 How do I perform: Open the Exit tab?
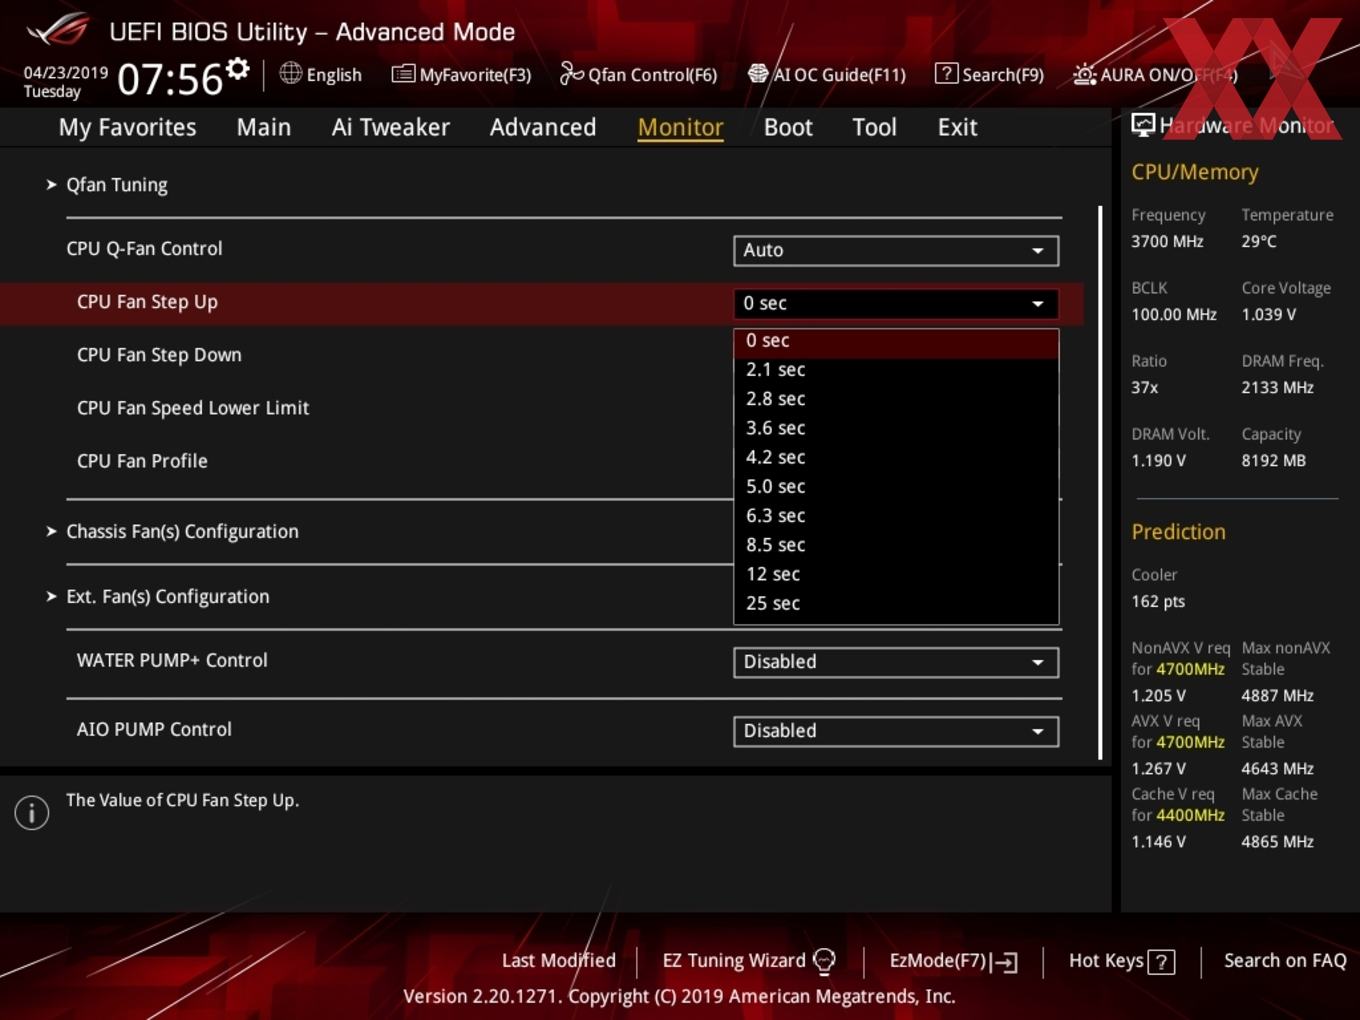(x=957, y=127)
